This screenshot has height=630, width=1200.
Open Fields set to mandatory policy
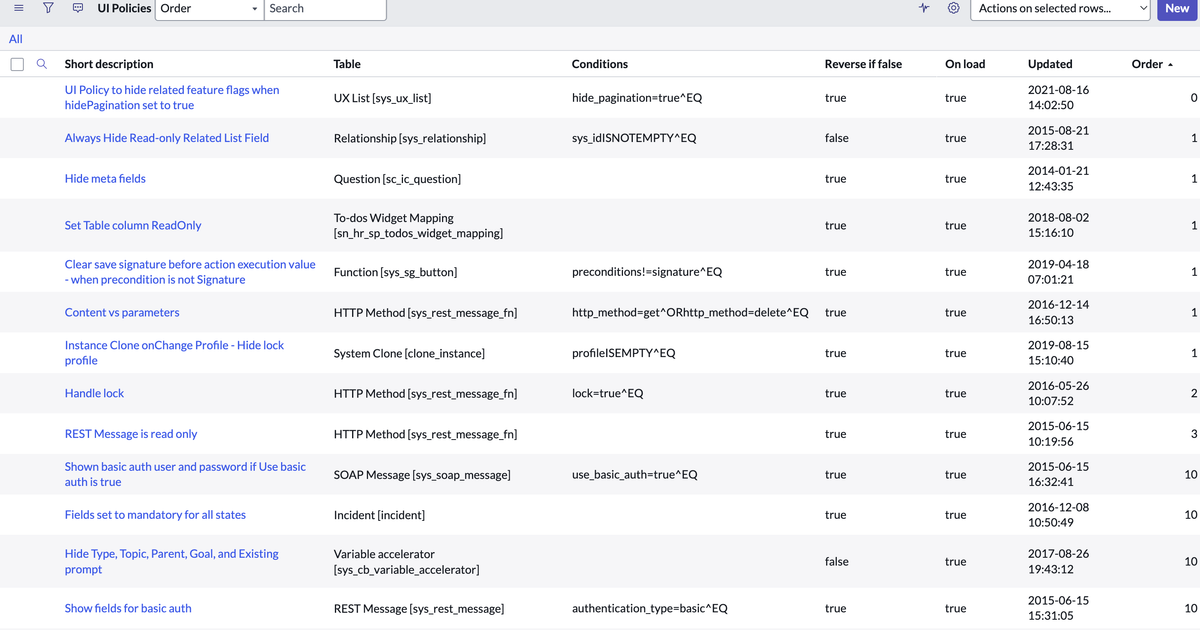click(155, 515)
